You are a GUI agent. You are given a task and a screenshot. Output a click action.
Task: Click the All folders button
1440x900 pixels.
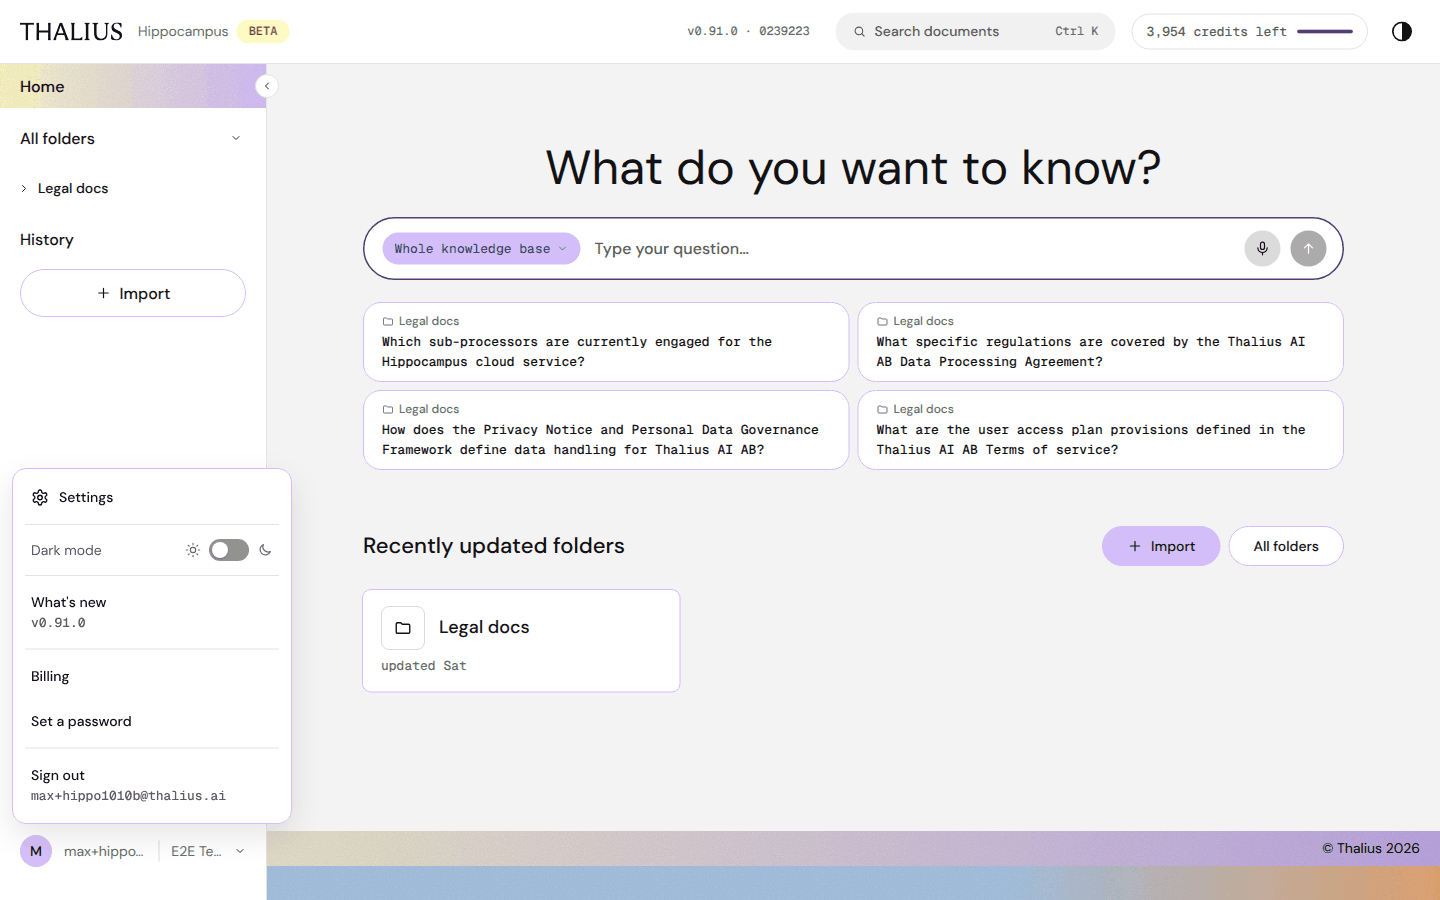(x=1286, y=546)
